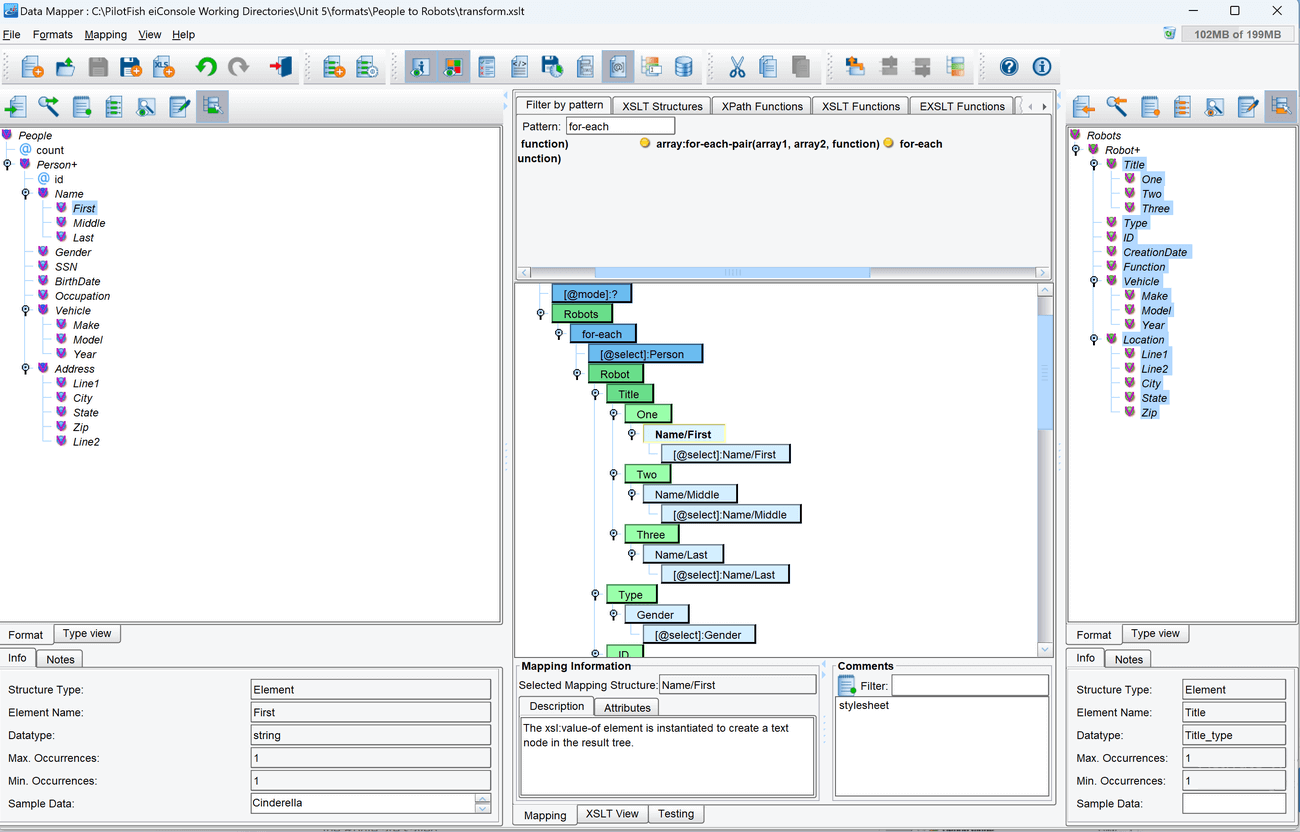Toggle the highlighted last icon above People tree
Viewport: 1300px width, 832px height.
212,106
